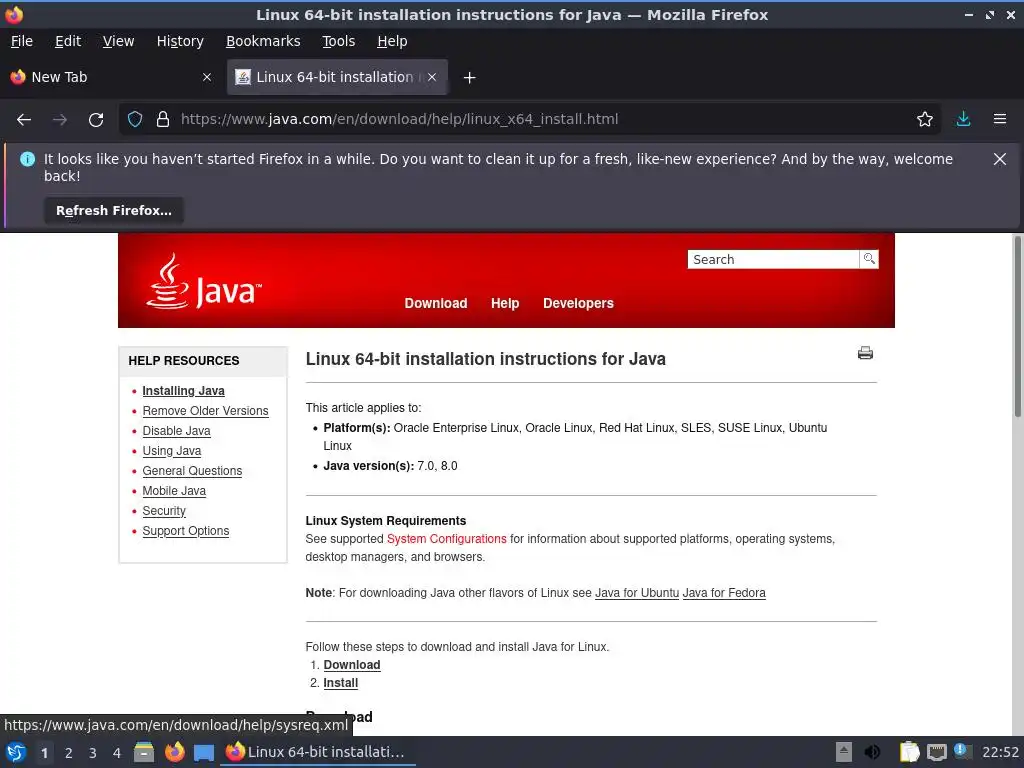Viewport: 1024px width, 768px height.
Task: Open the General Questions link
Action: point(192,471)
